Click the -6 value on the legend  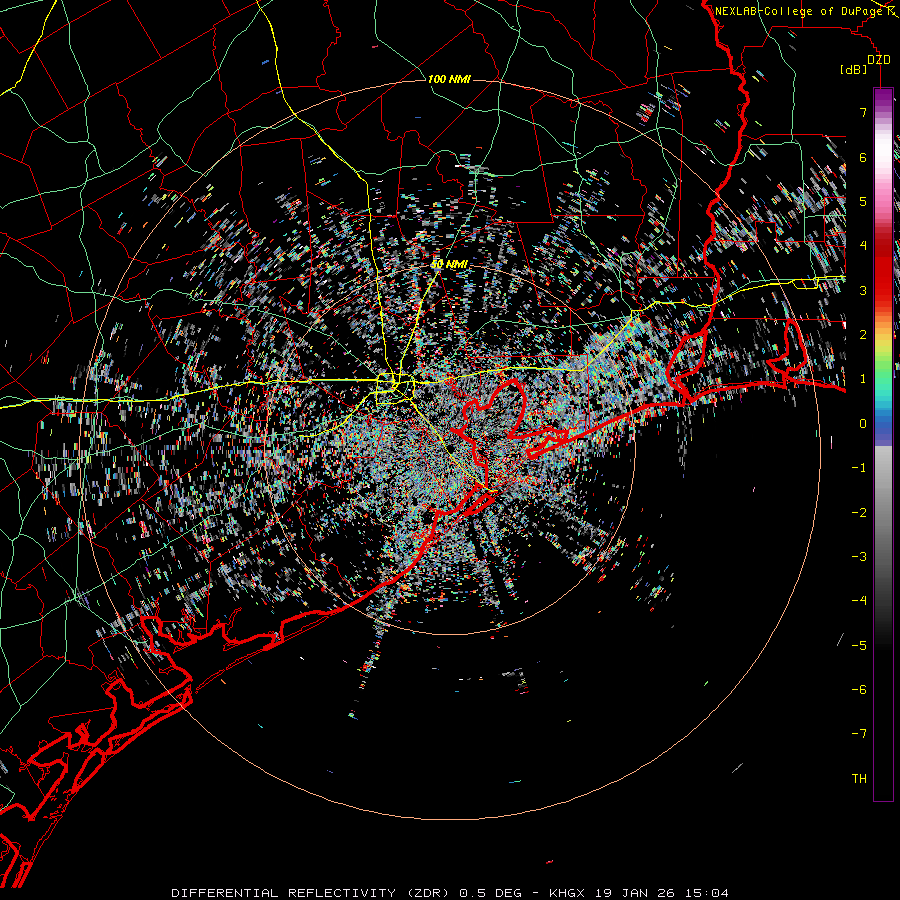click(859, 690)
